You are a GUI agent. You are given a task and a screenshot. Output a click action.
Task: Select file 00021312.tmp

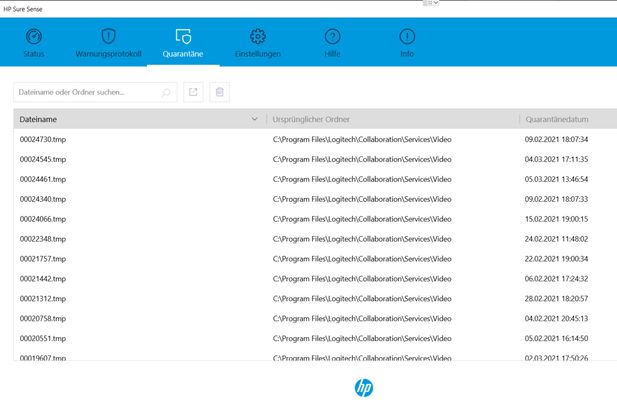click(43, 299)
